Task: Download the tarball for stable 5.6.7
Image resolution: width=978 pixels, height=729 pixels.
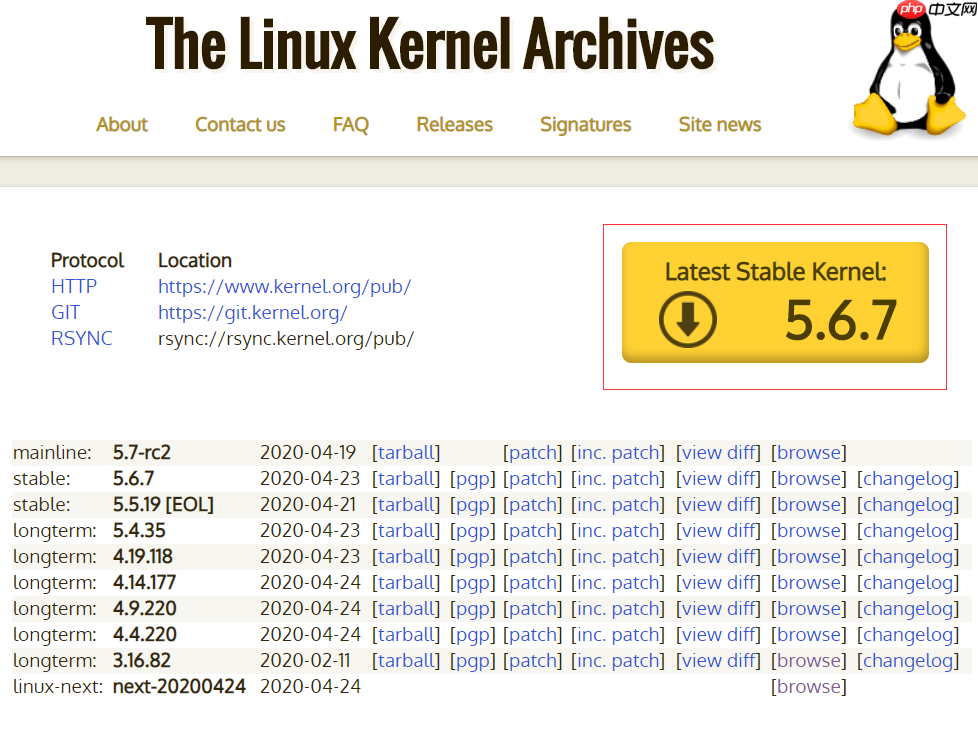Action: tap(406, 478)
